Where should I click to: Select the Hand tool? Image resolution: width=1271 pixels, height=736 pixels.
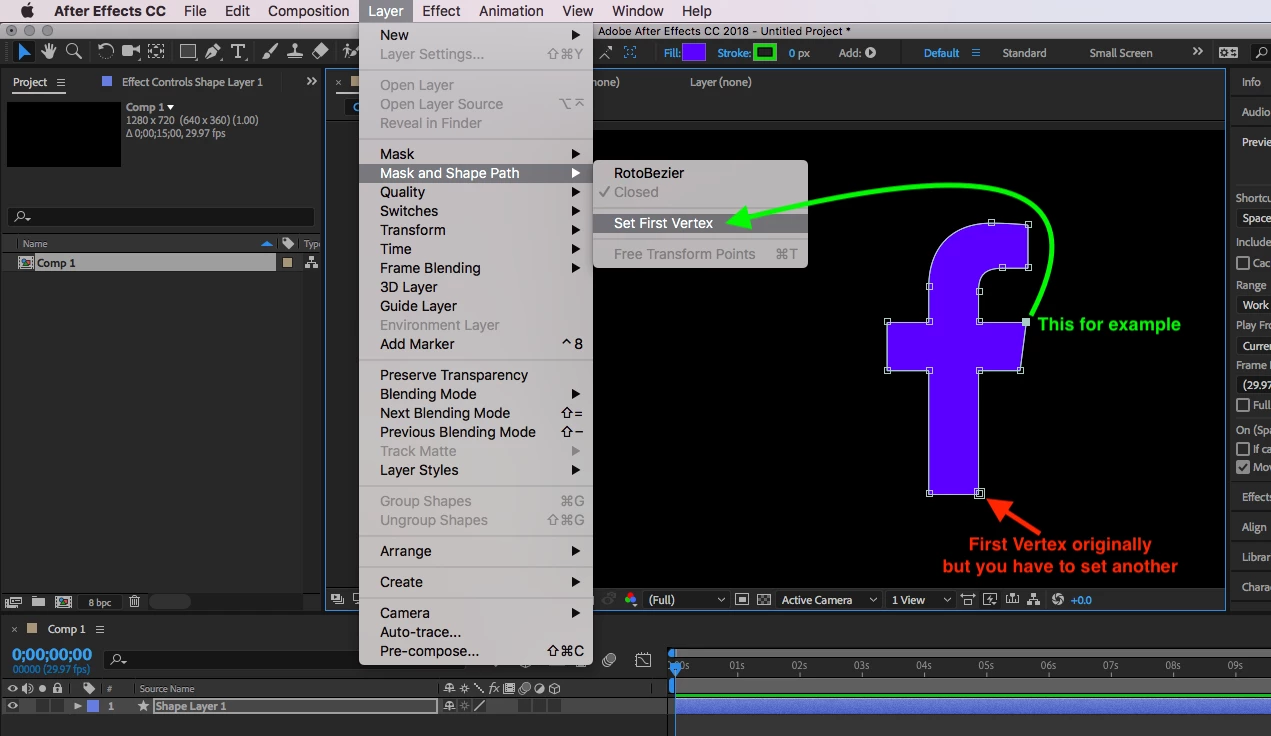[x=48, y=51]
